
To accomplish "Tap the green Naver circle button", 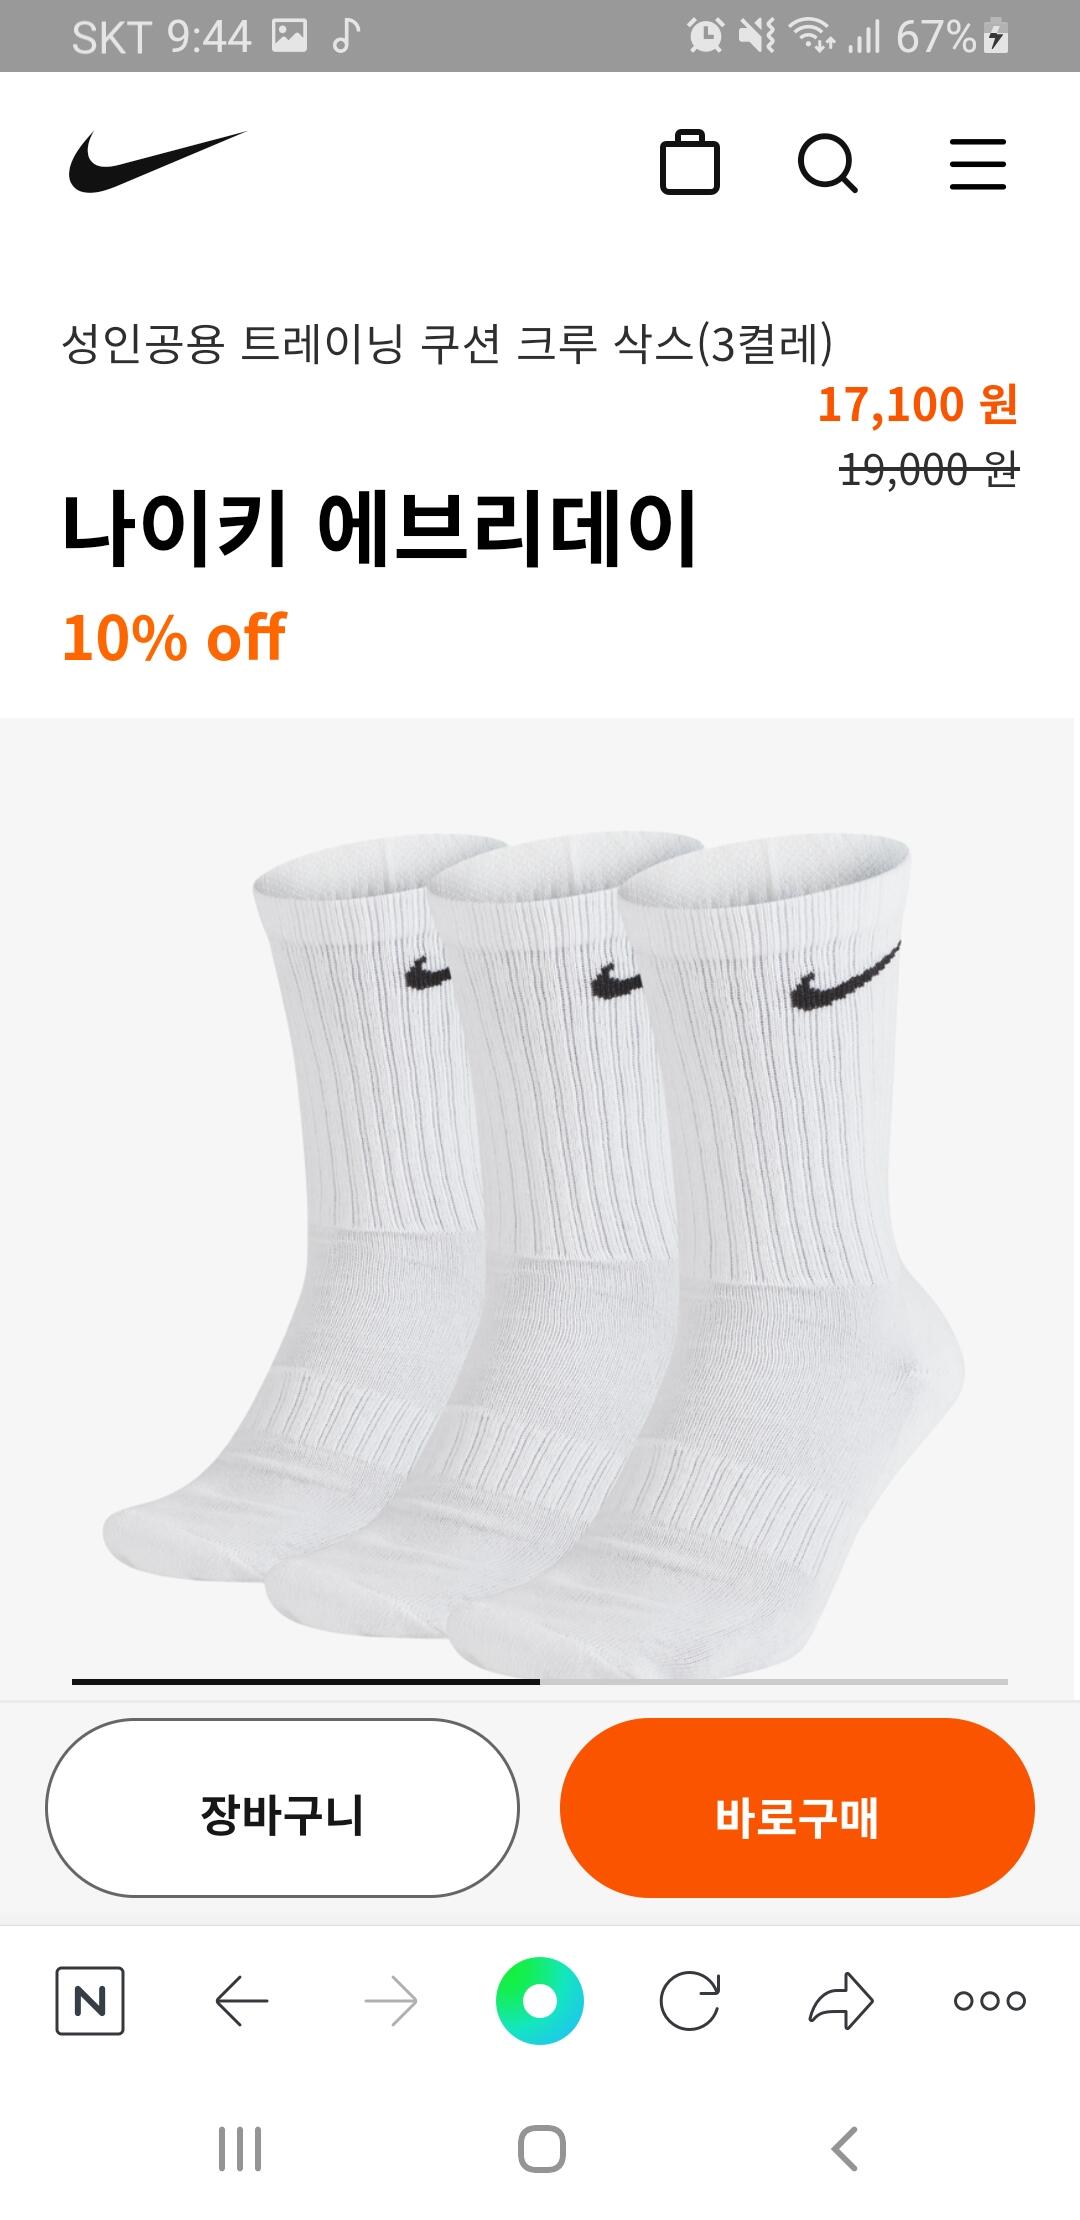I will (540, 2001).
